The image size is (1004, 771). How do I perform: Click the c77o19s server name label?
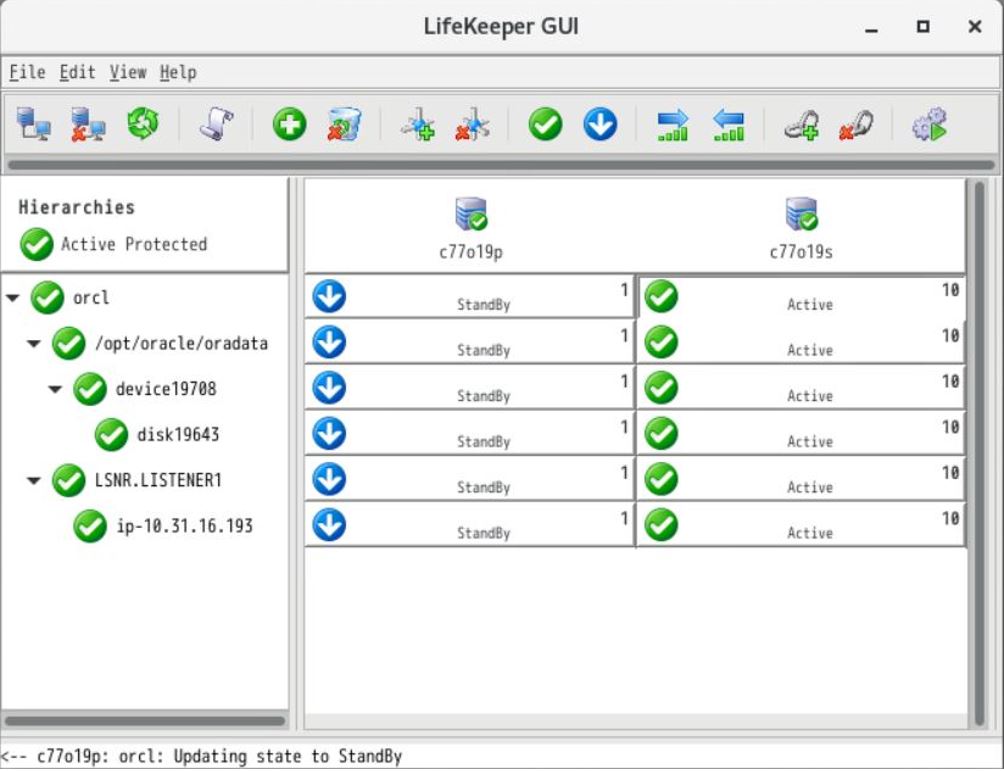click(801, 252)
